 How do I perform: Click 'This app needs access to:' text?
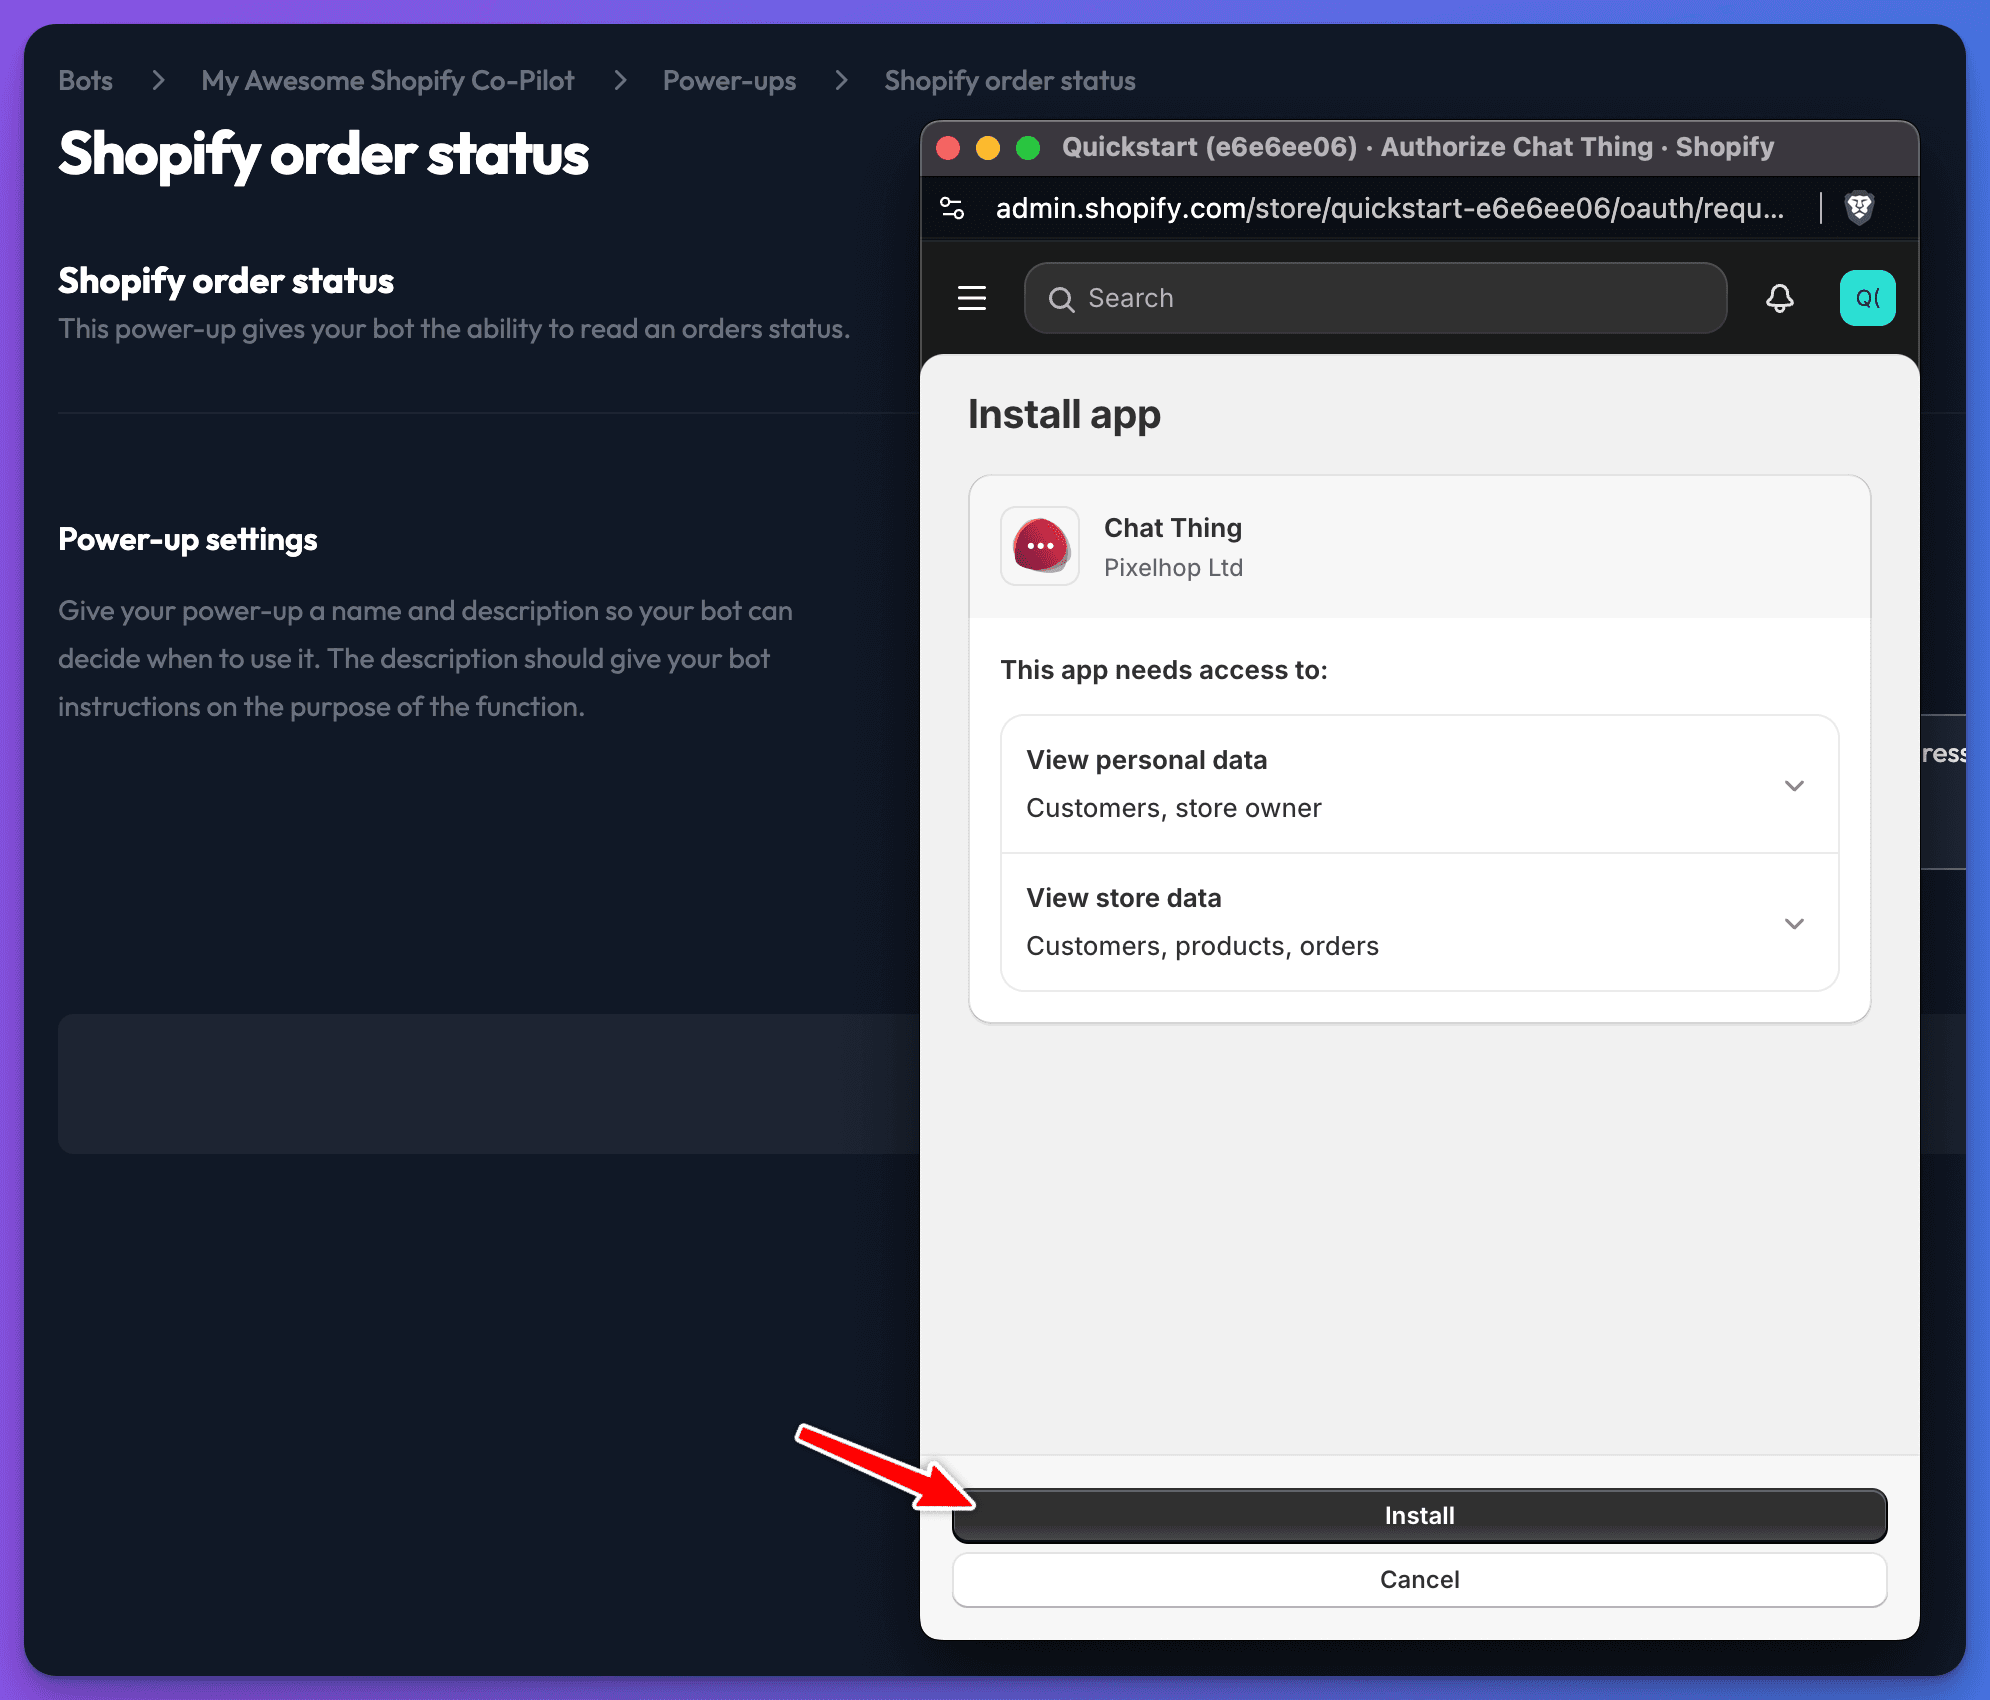[1164, 670]
